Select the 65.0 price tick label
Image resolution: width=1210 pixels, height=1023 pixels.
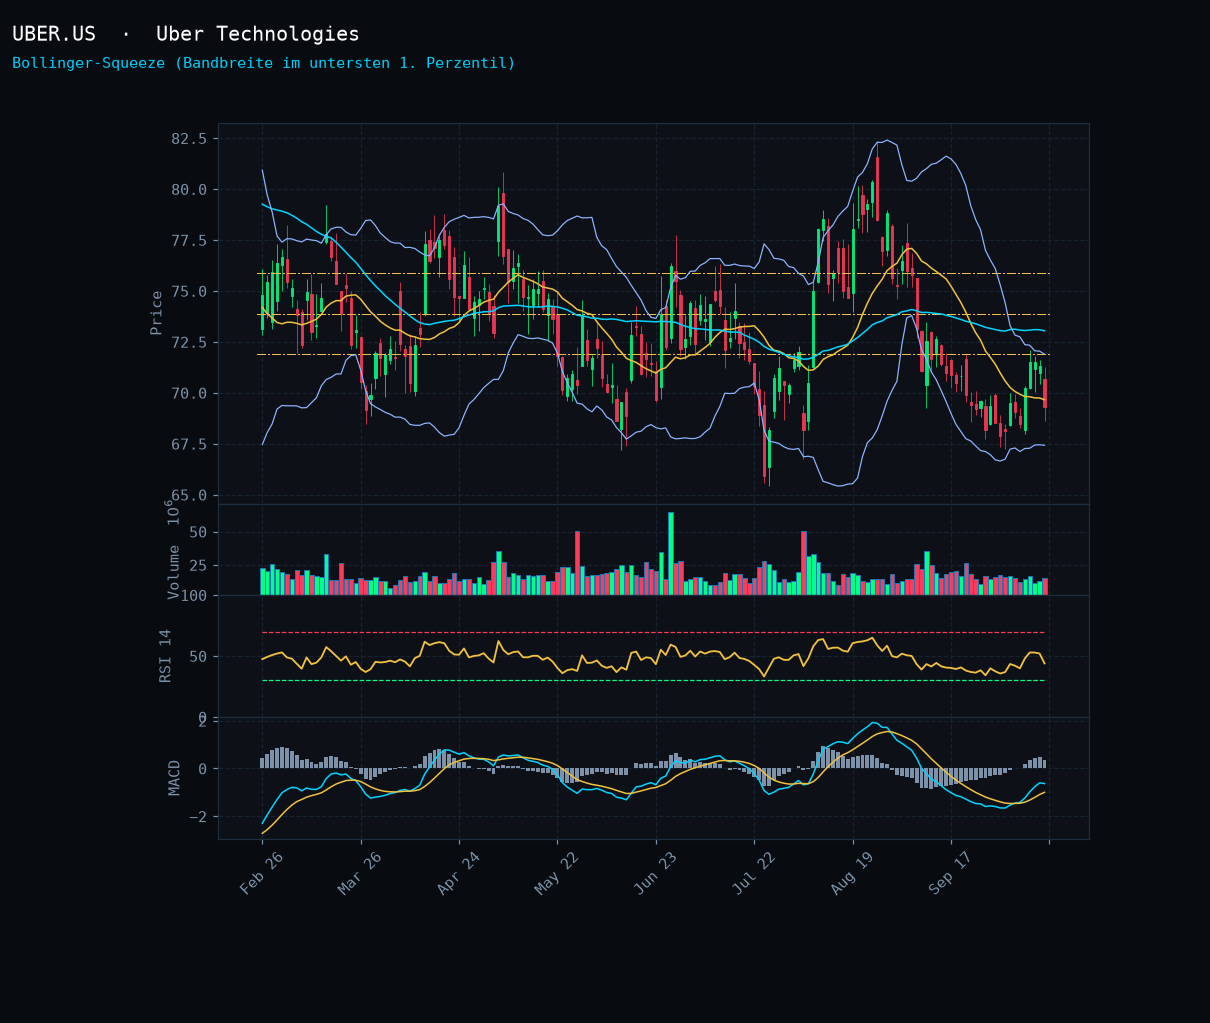coord(189,495)
